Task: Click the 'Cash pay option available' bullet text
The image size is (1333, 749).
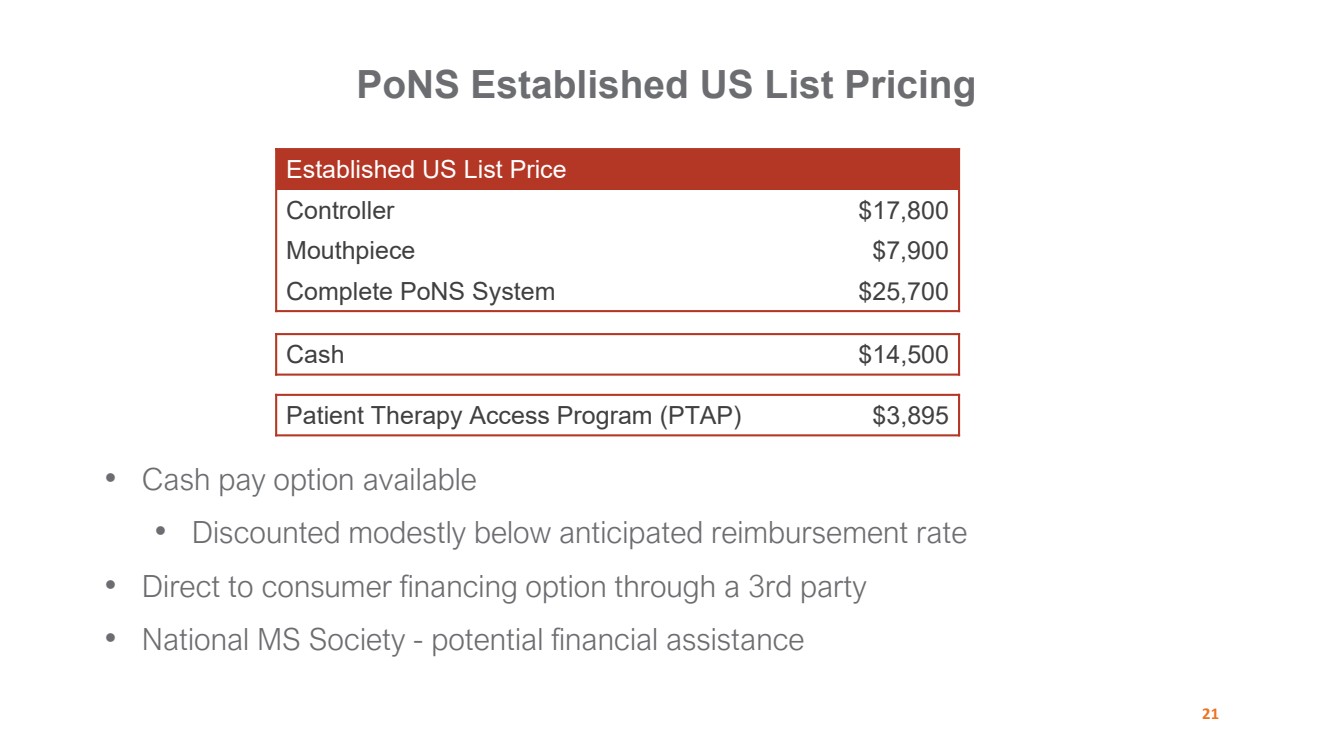Action: 309,480
